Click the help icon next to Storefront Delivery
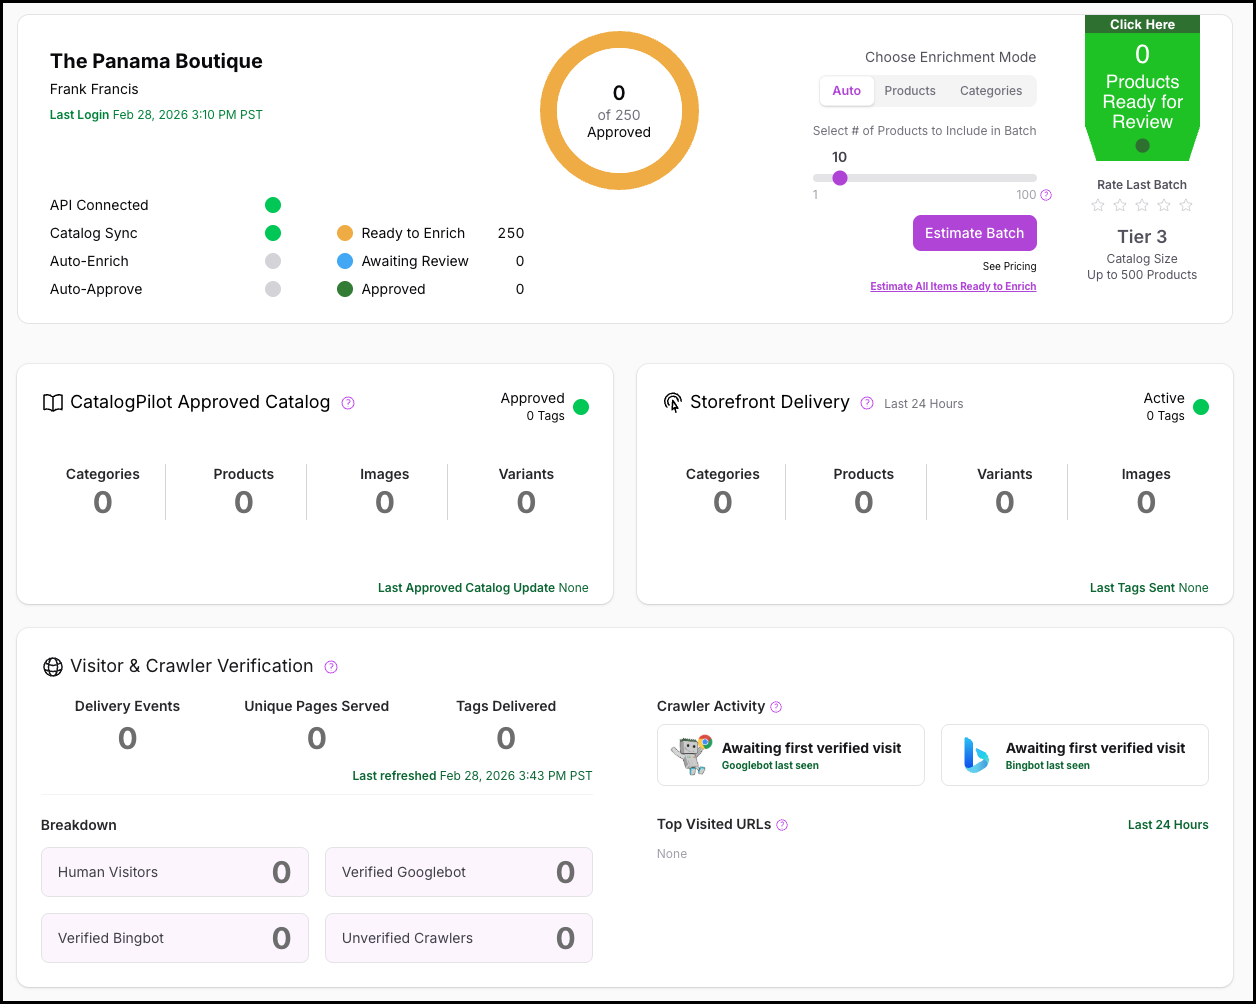 point(867,403)
